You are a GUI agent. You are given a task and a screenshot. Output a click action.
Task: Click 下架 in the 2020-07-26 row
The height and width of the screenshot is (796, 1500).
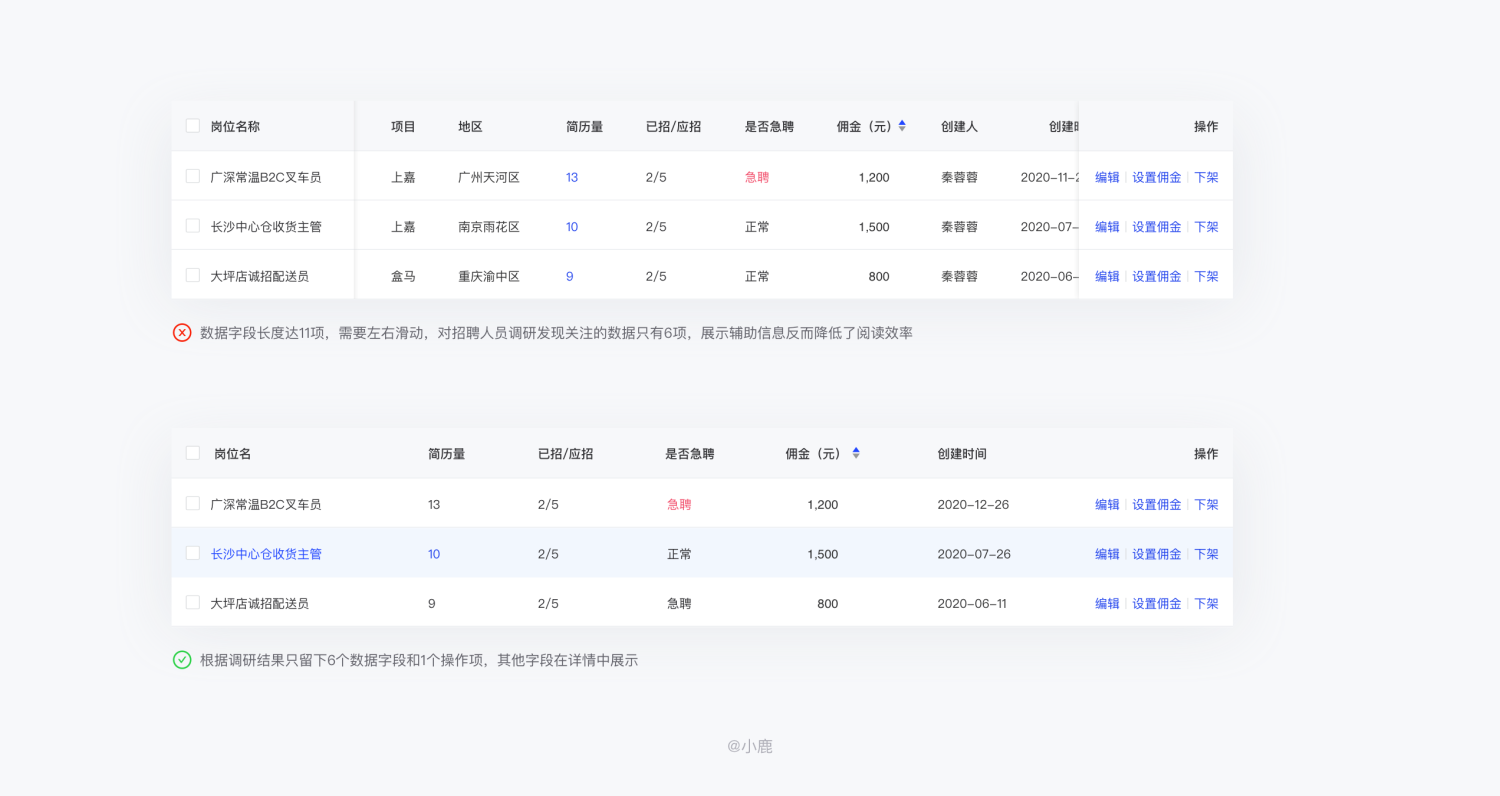[x=1206, y=554]
